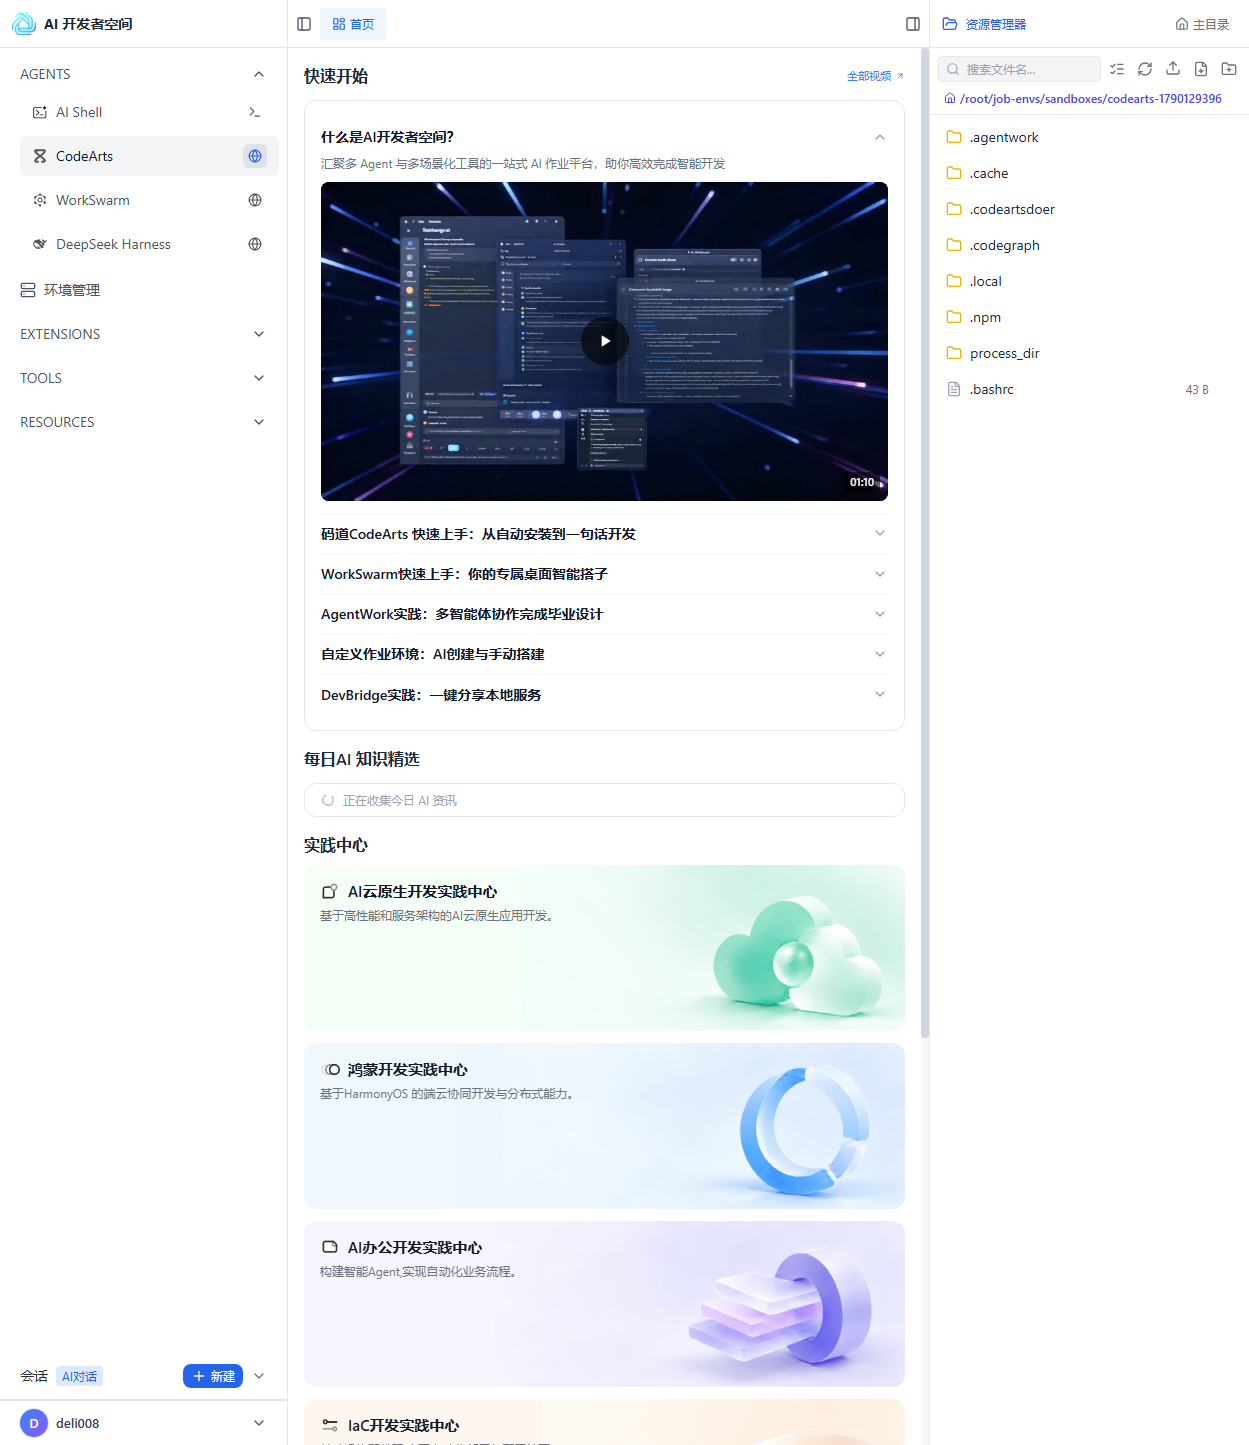Viewport: 1249px width, 1445px height.
Task: Open the .agentwork folder
Action: [x=1089, y=137]
